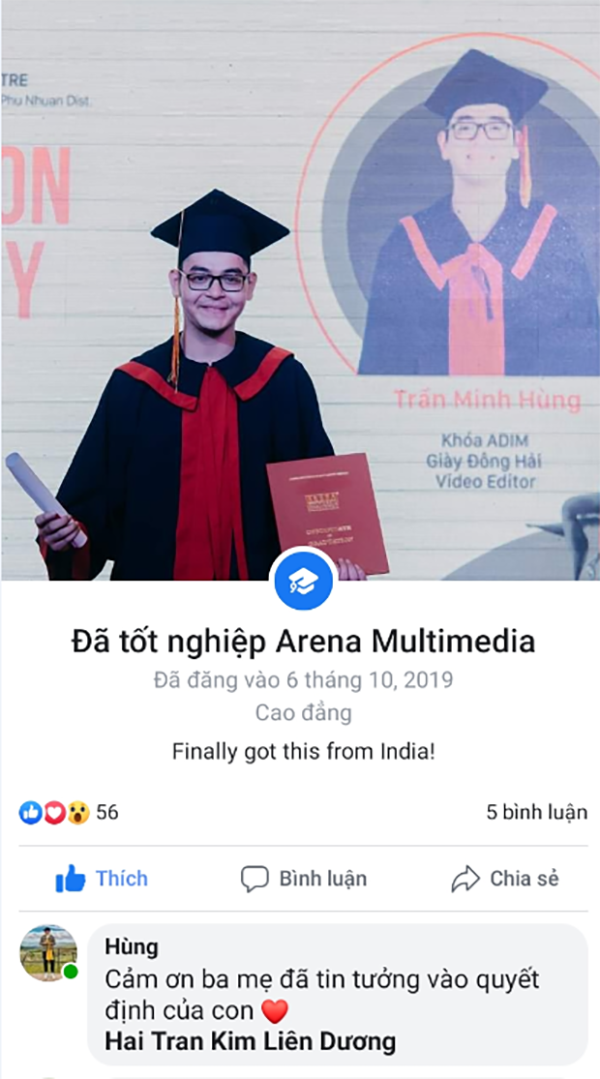Tap the blue graduation cap life event icon
Screen dimensions: 600x1079
303,581
